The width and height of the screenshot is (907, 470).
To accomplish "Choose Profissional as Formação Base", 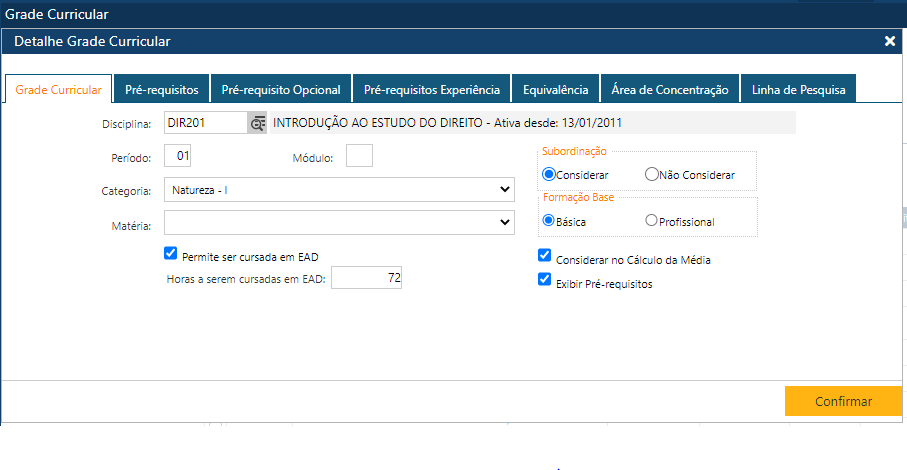I will (x=652, y=221).
